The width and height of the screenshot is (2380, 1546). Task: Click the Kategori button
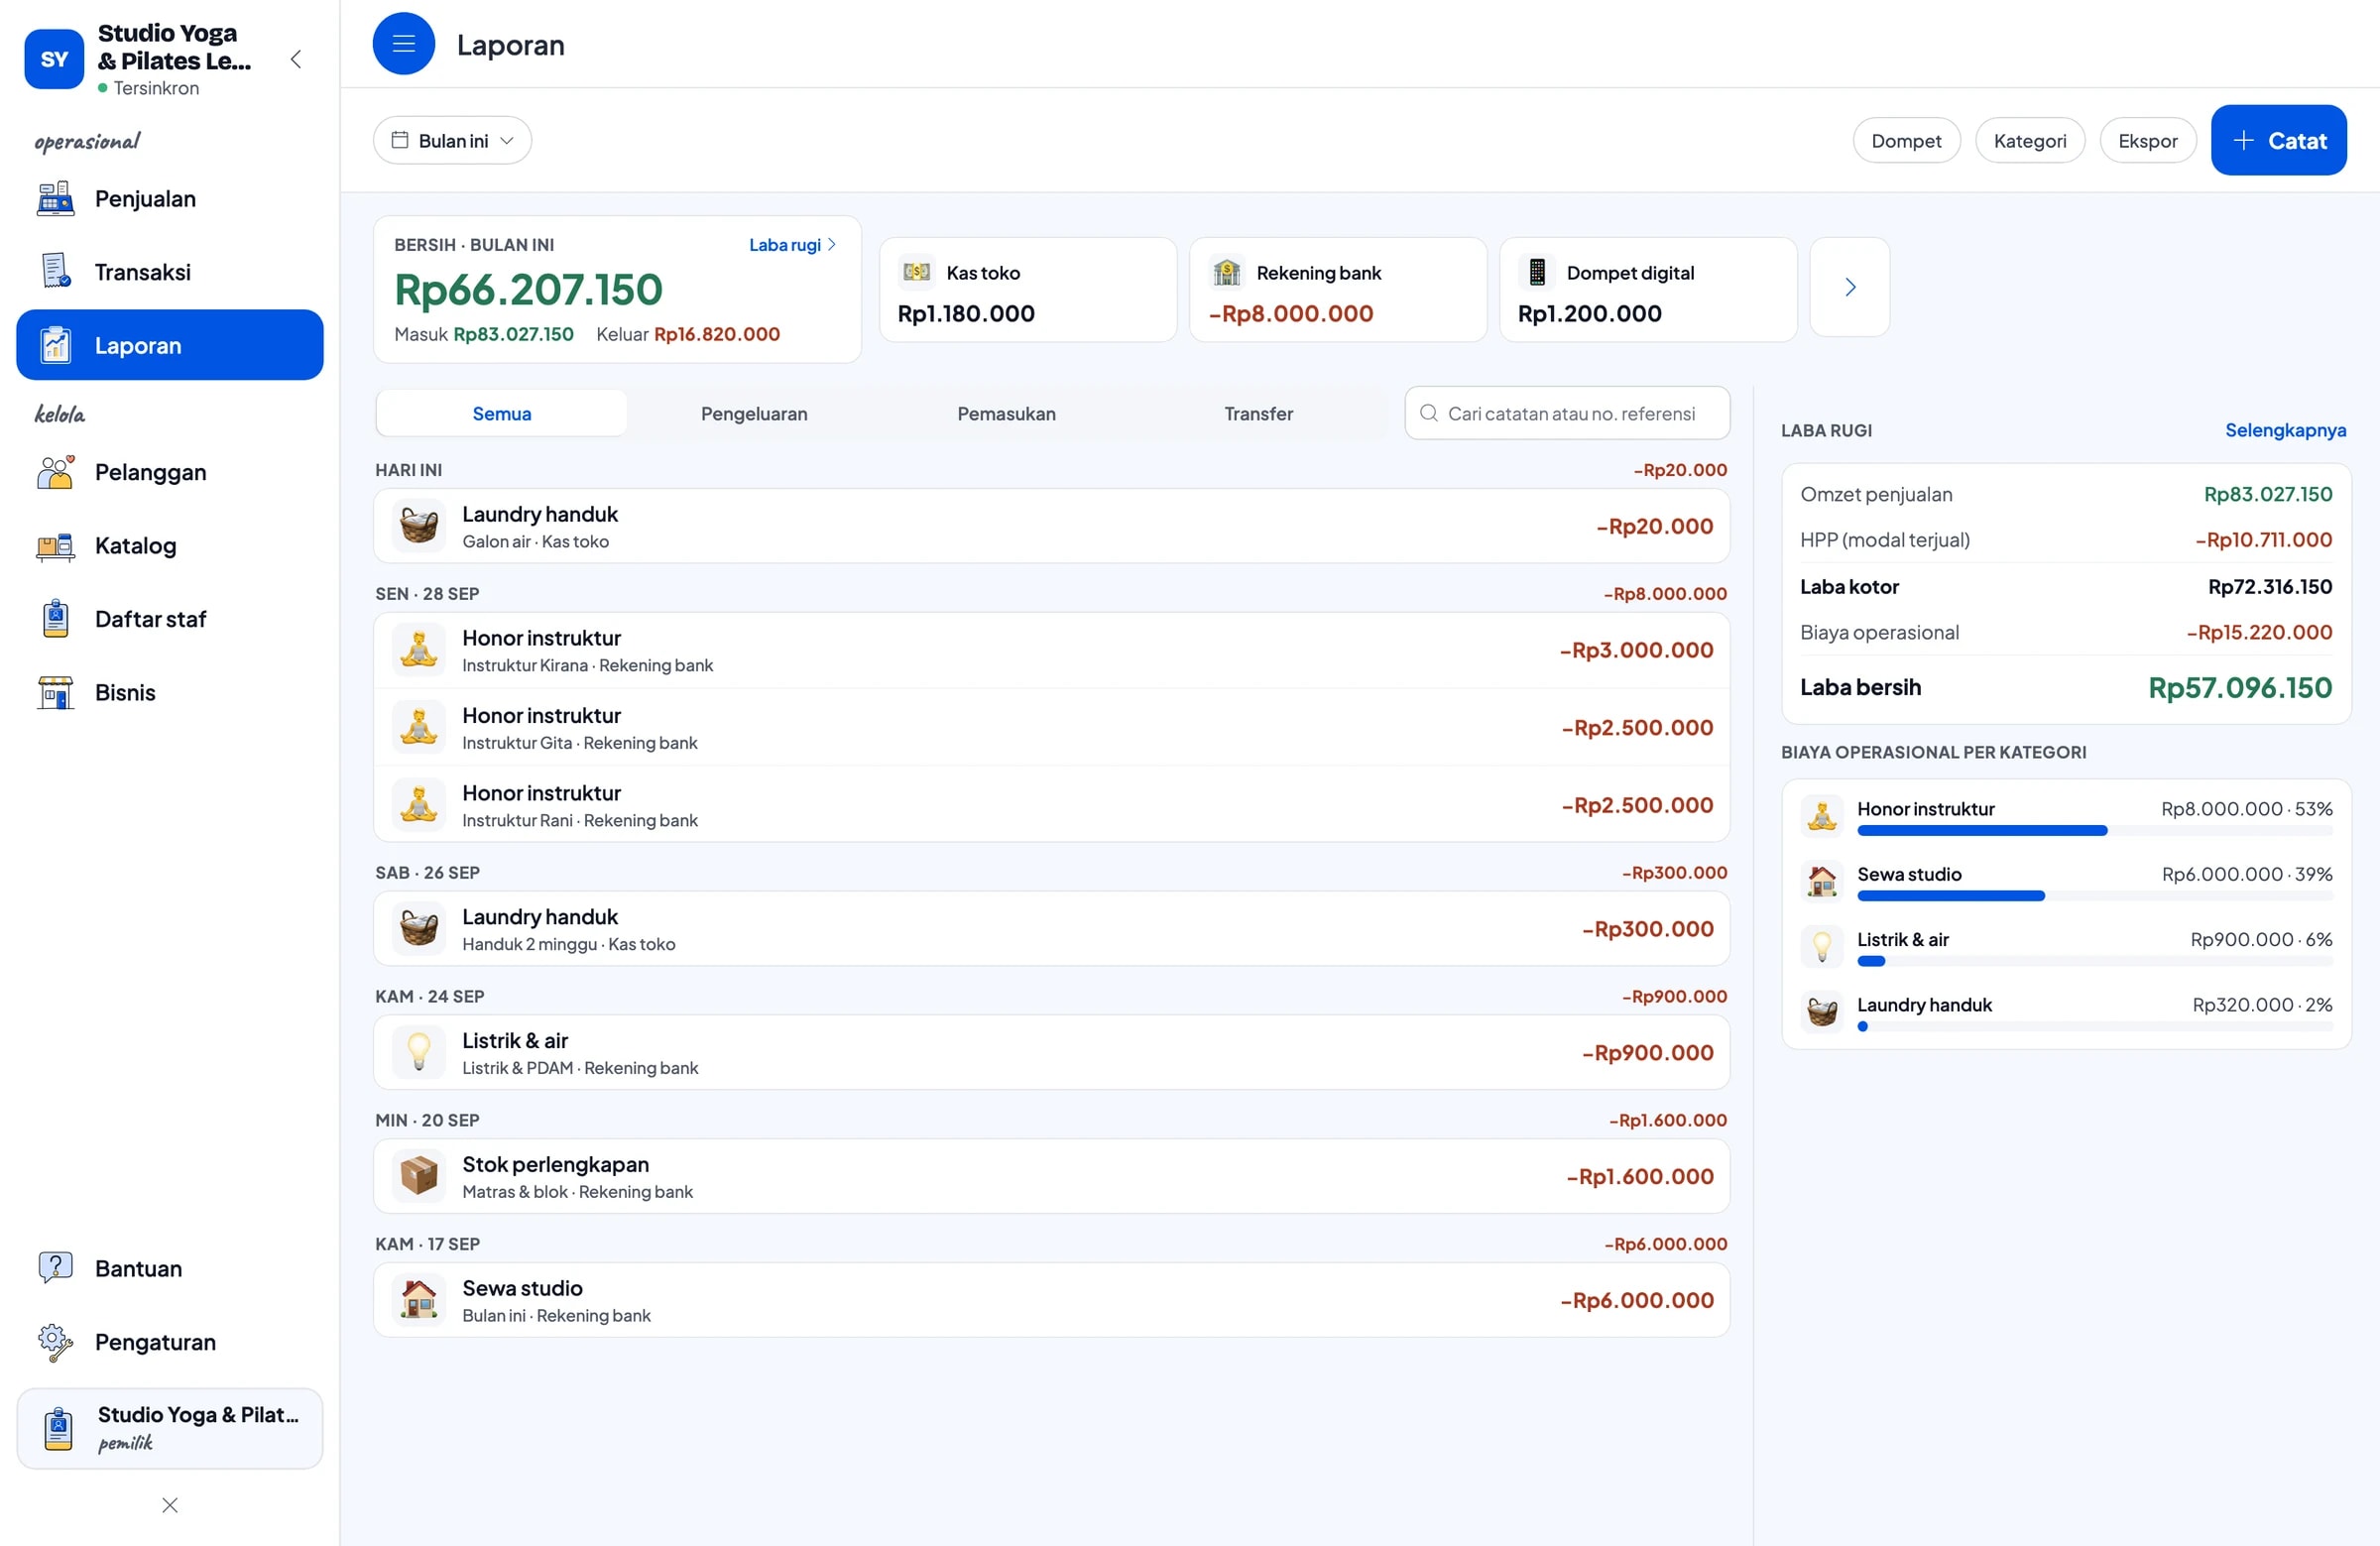click(2030, 141)
